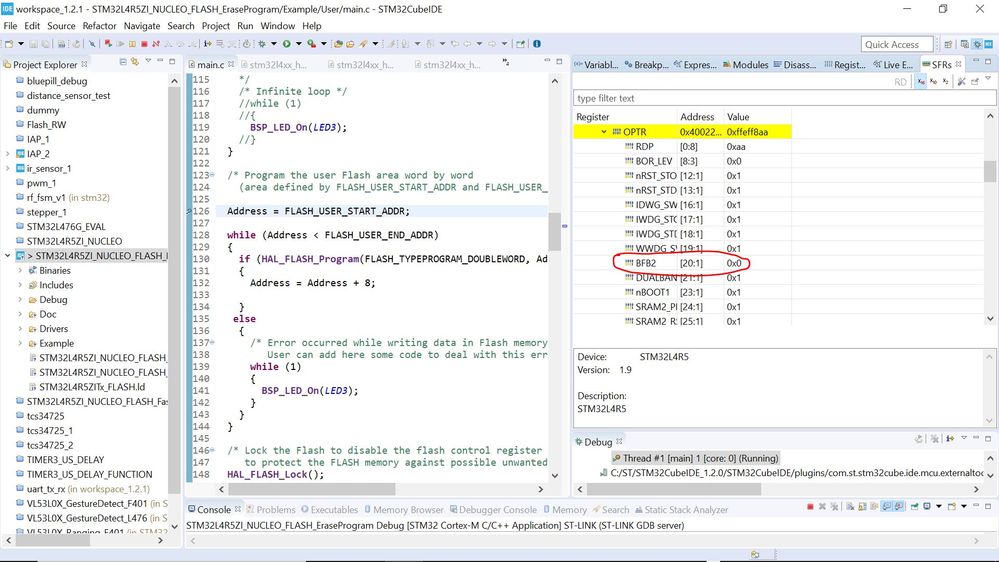Click Collapse All in Project Explorer

pos(123,62)
